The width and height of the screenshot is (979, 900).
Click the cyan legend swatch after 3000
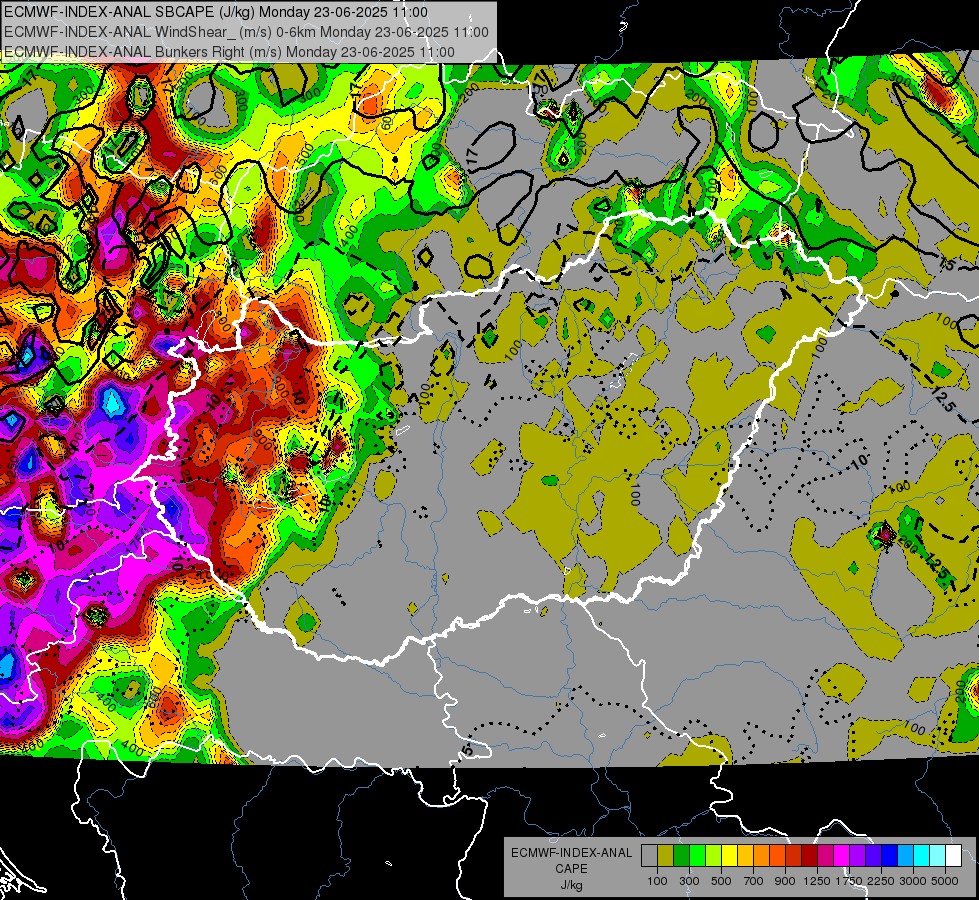pos(922,855)
